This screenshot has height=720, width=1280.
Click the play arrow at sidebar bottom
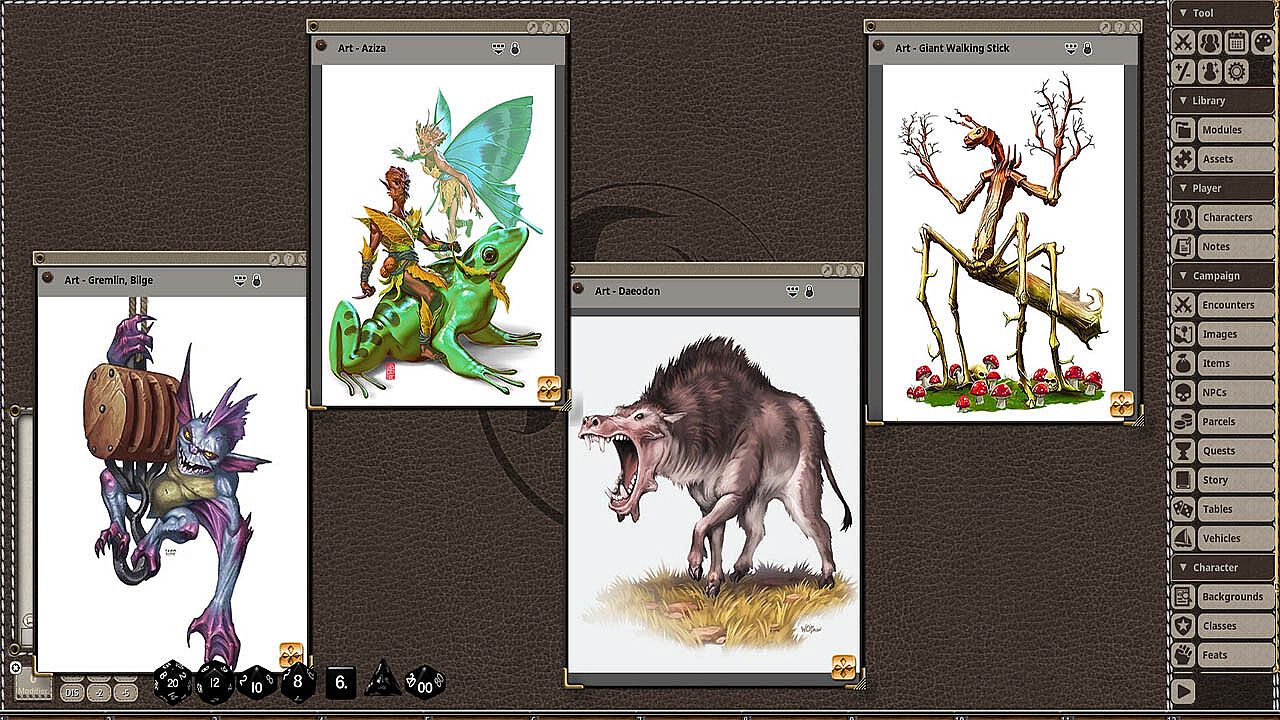point(1183,691)
